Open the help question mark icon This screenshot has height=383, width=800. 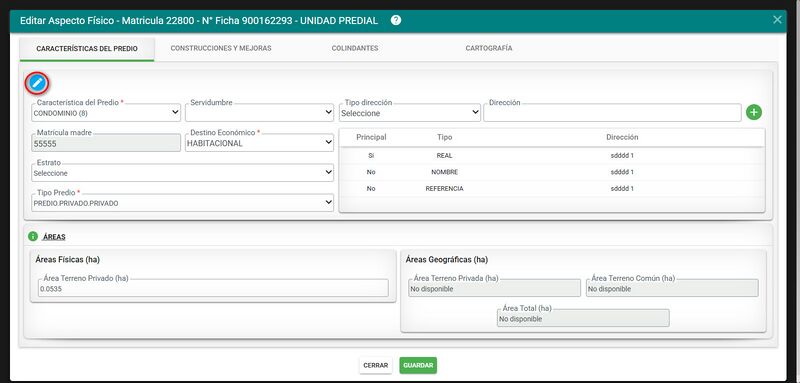[x=396, y=20]
